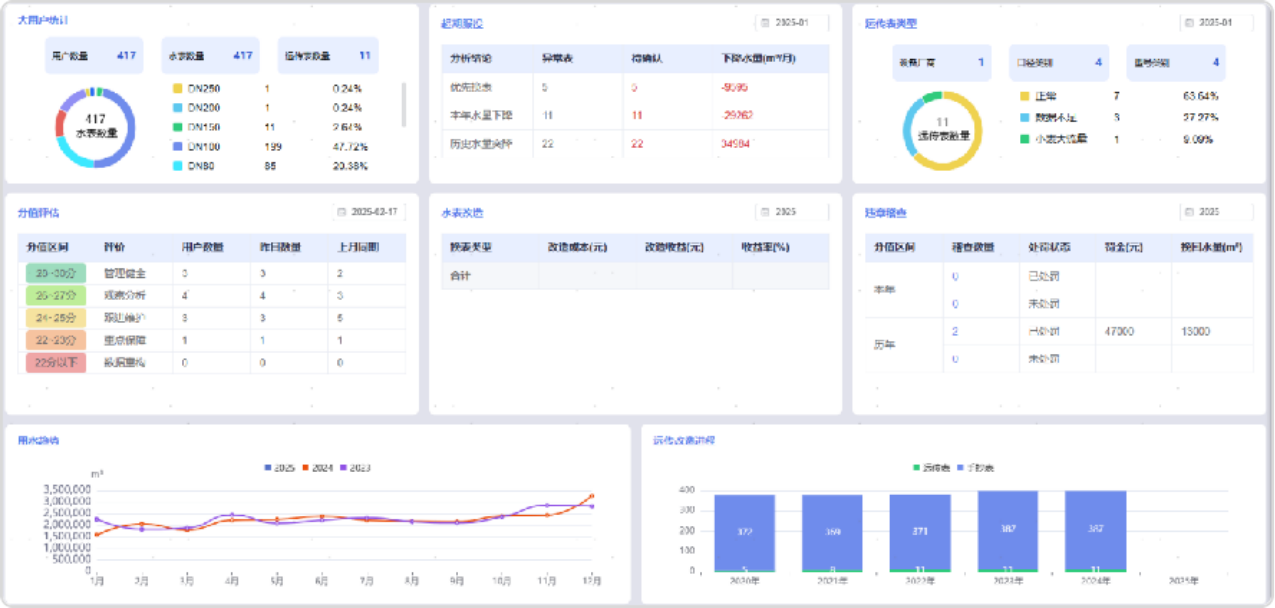Click the stat card showing 1

[942, 62]
